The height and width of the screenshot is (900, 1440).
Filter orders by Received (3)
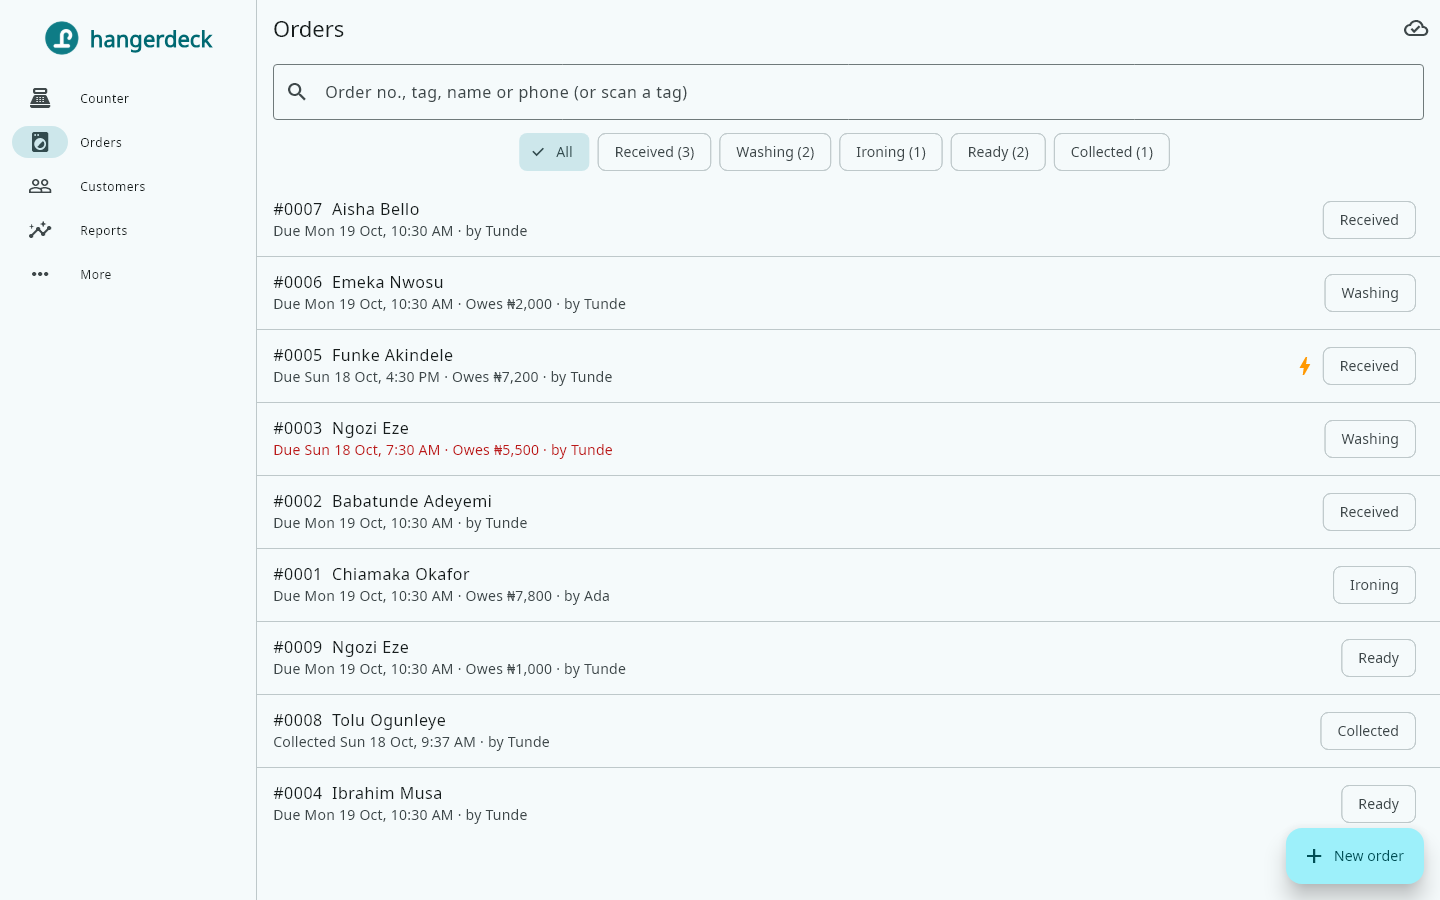(x=654, y=152)
